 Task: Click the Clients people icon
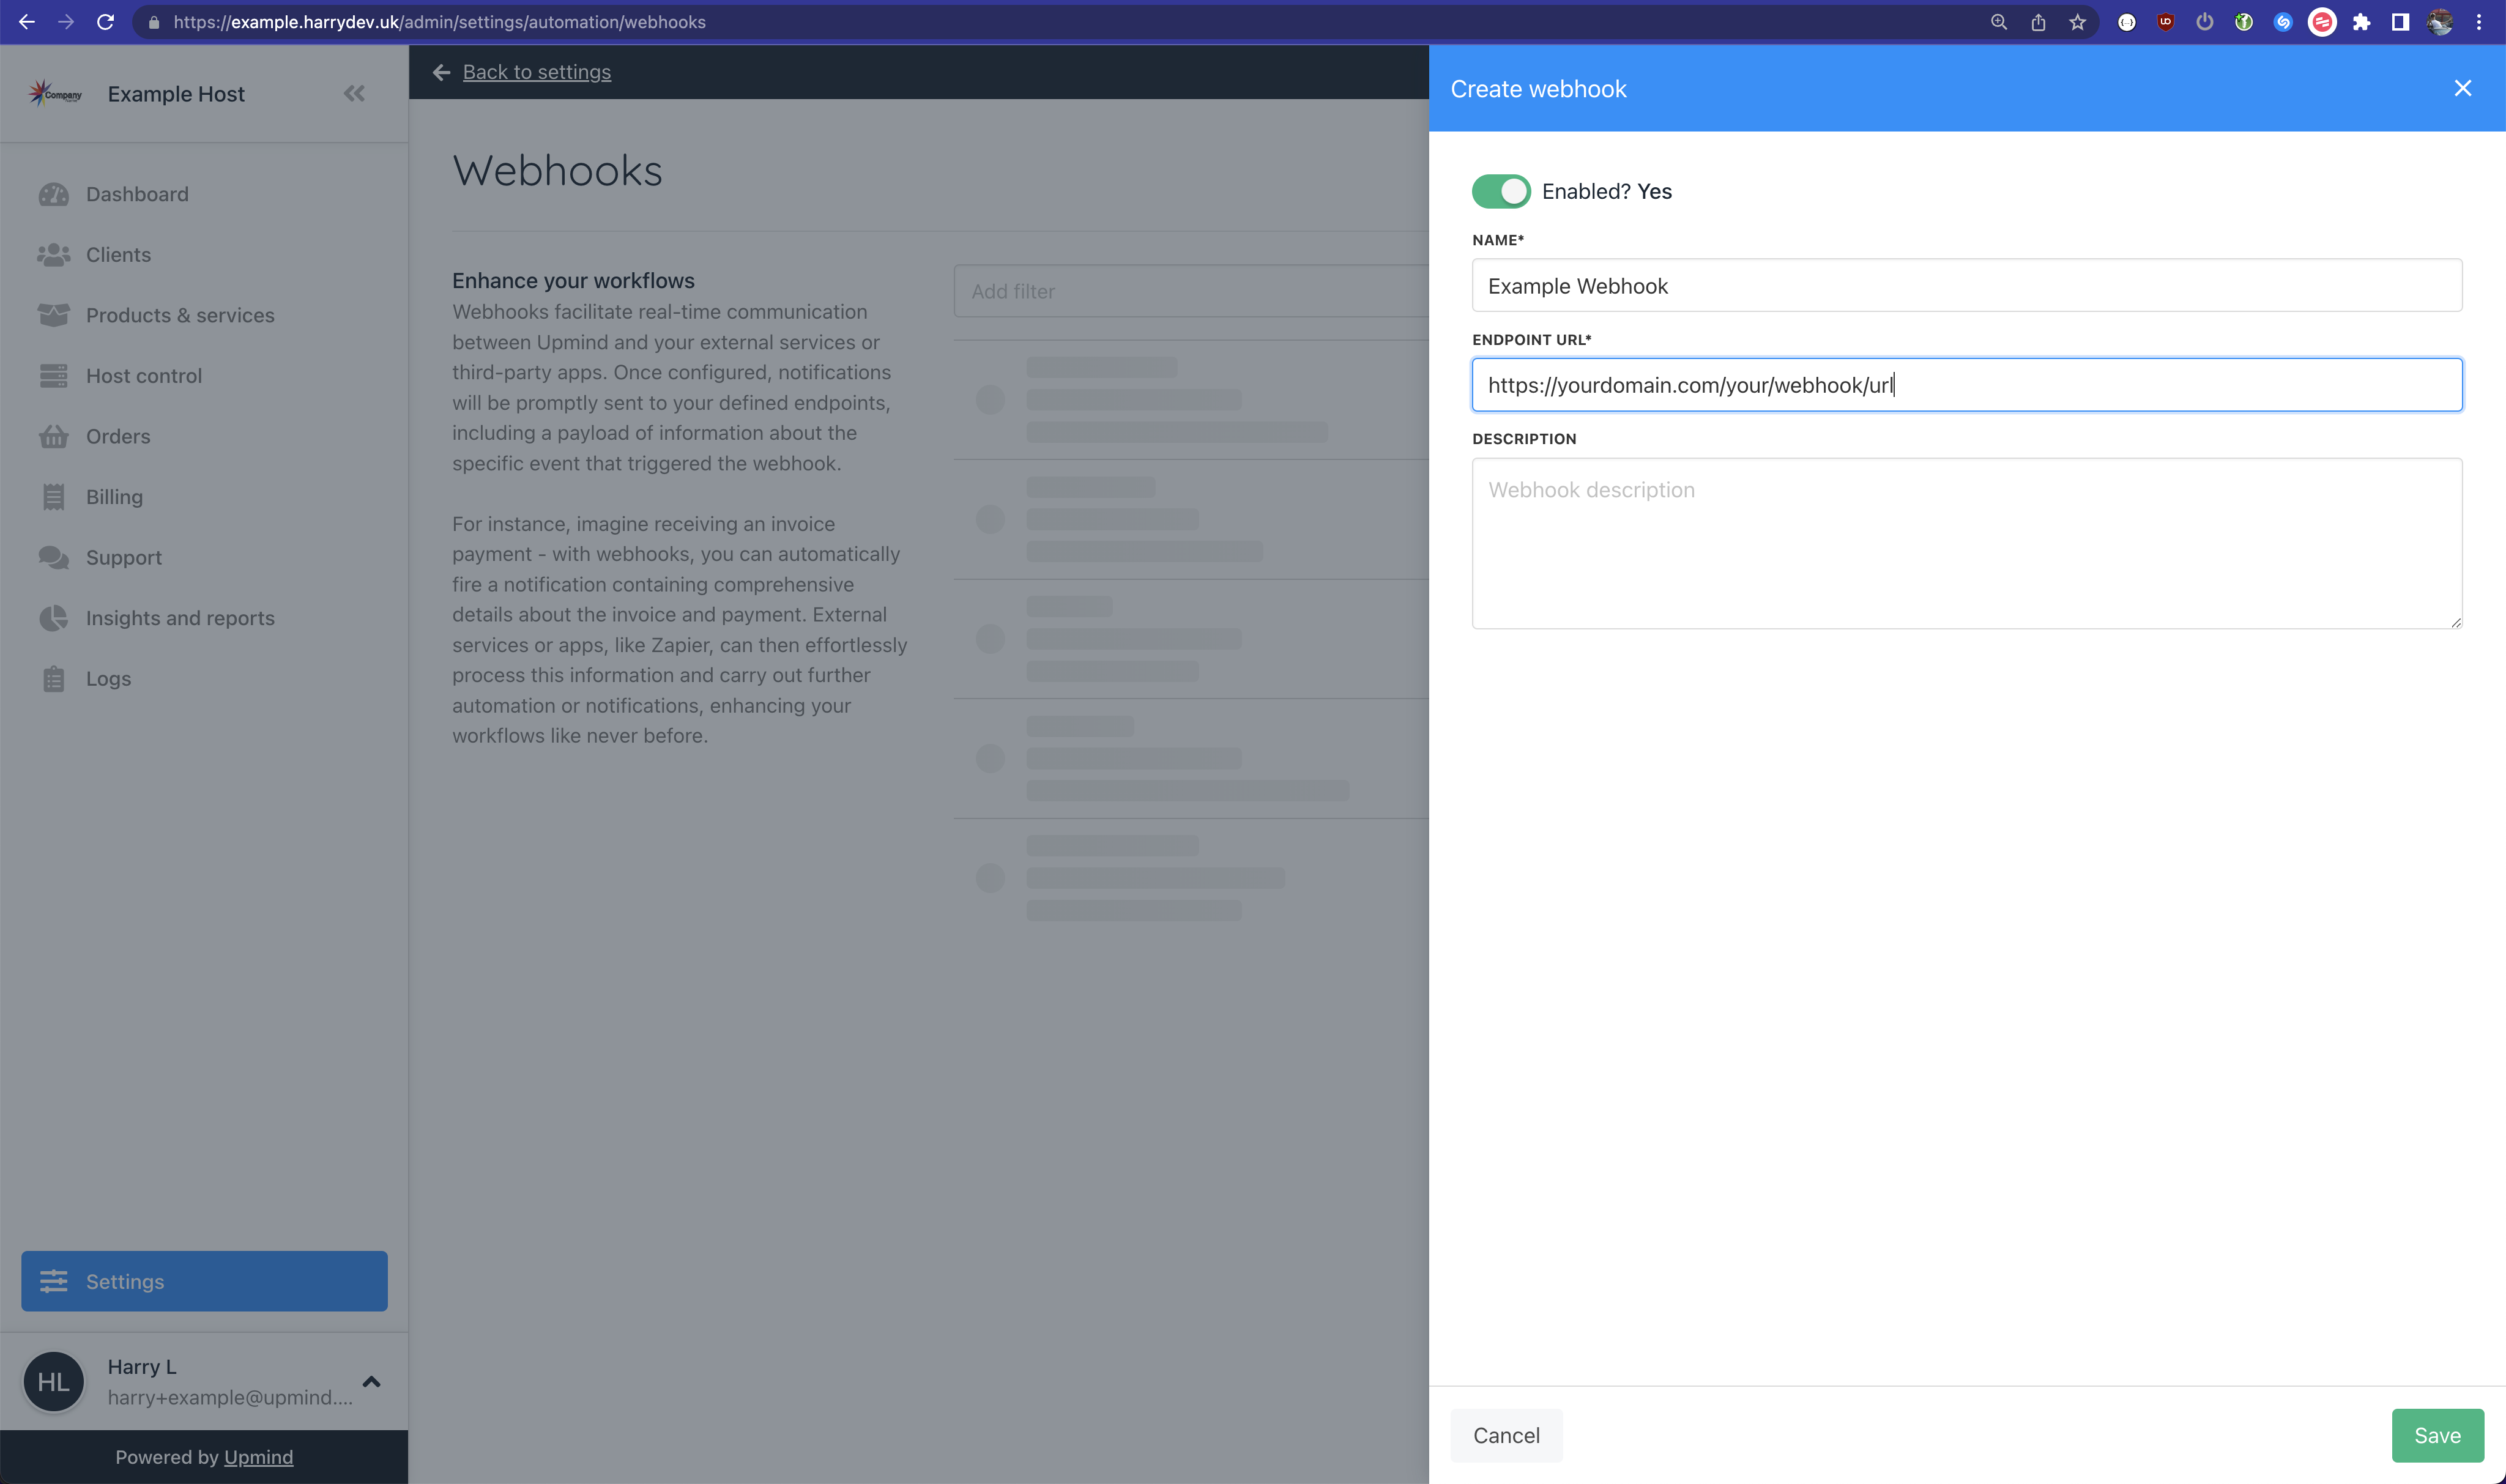53,255
